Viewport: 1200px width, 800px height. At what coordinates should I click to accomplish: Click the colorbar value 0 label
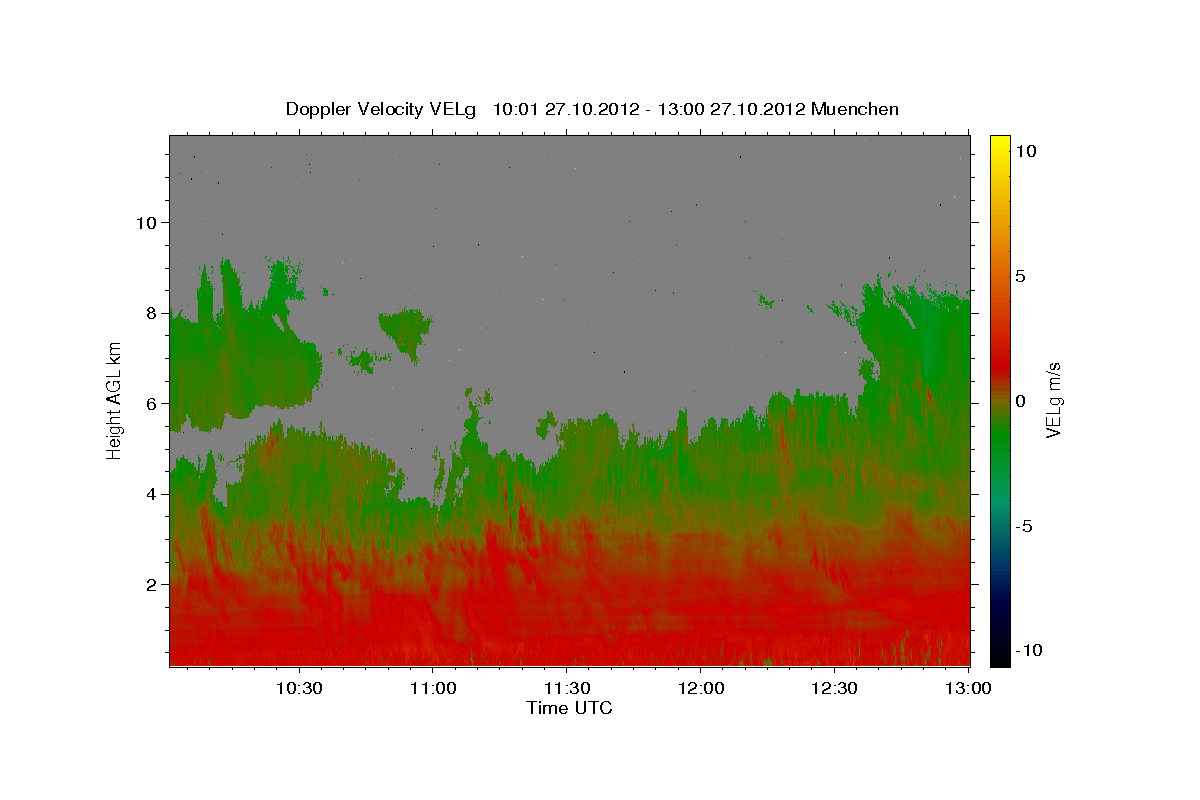1020,400
